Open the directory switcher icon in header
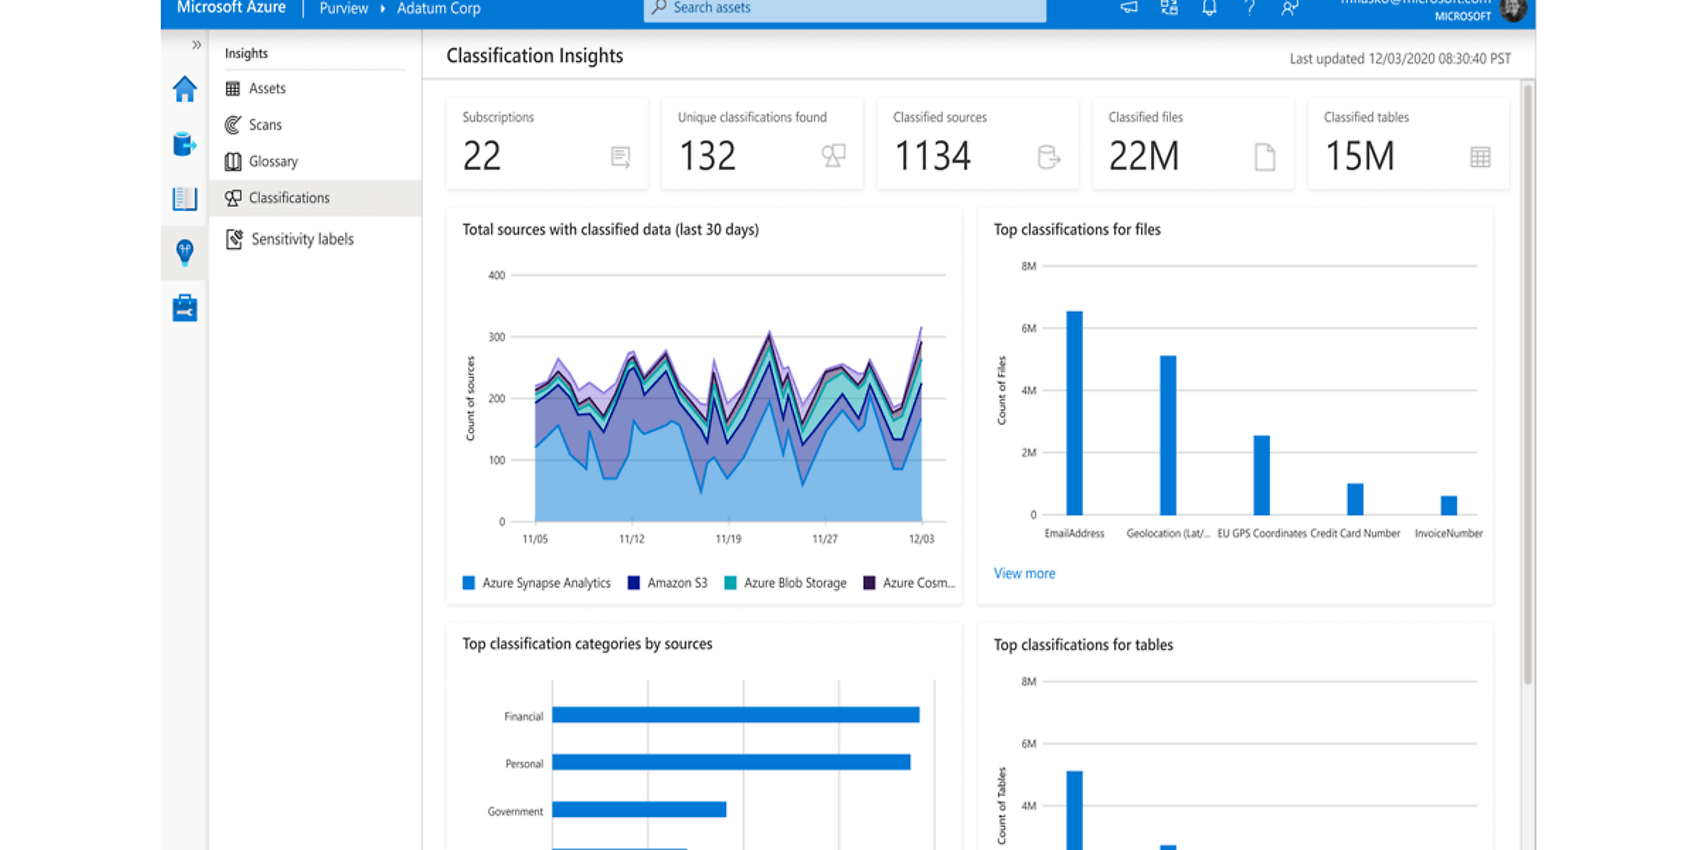Viewport: 1700px width, 850px height. click(x=1169, y=8)
